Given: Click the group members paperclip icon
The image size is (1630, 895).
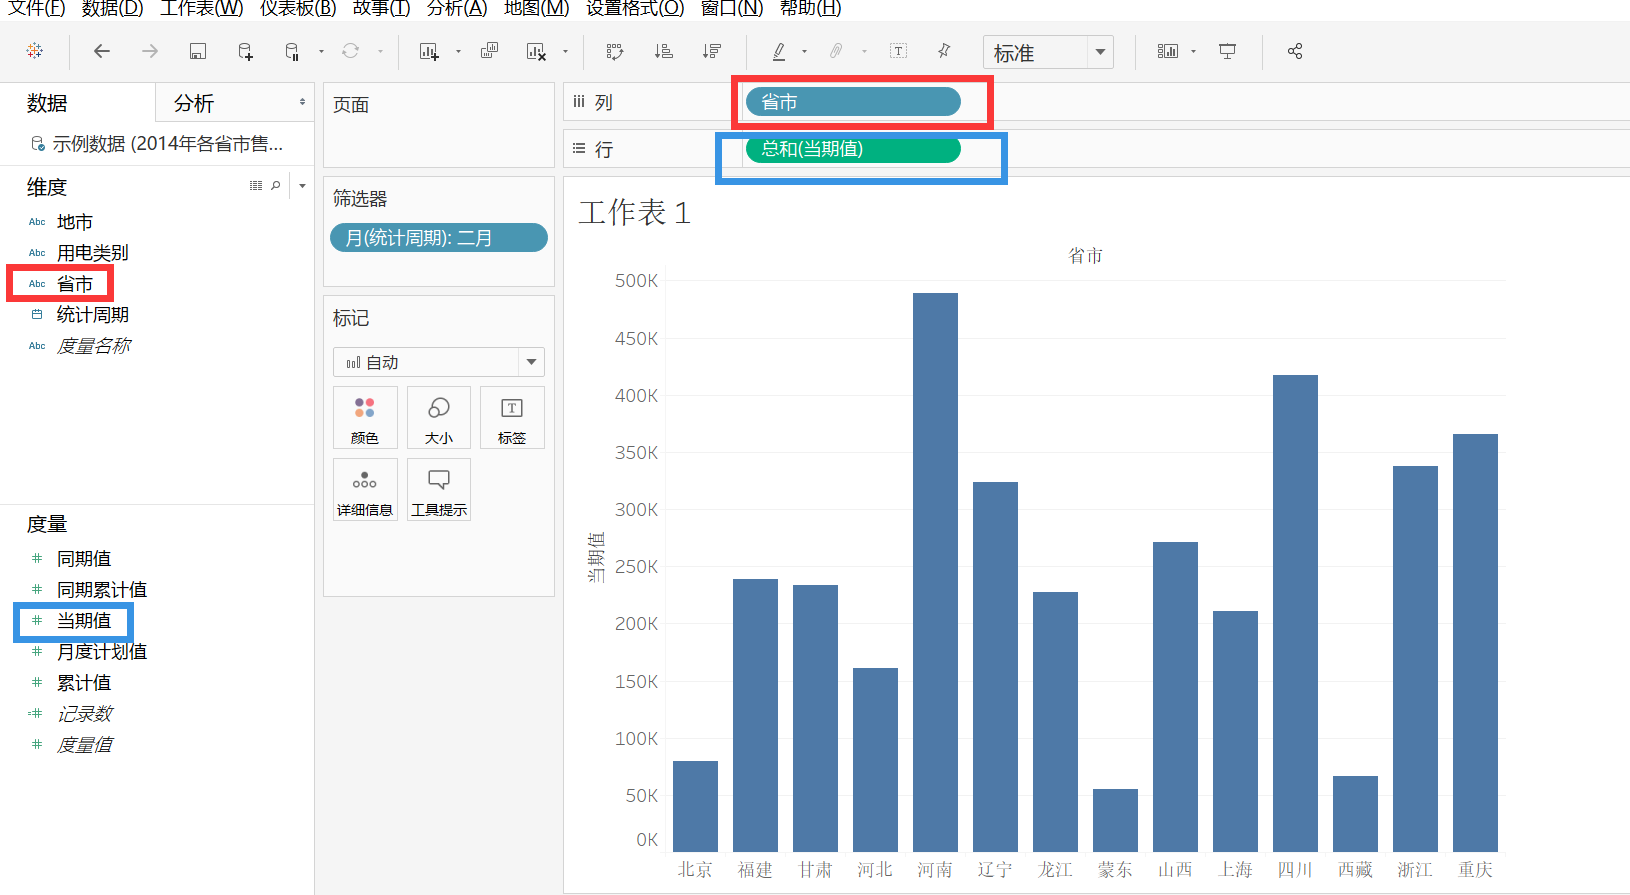Looking at the screenshot, I should pos(836,51).
